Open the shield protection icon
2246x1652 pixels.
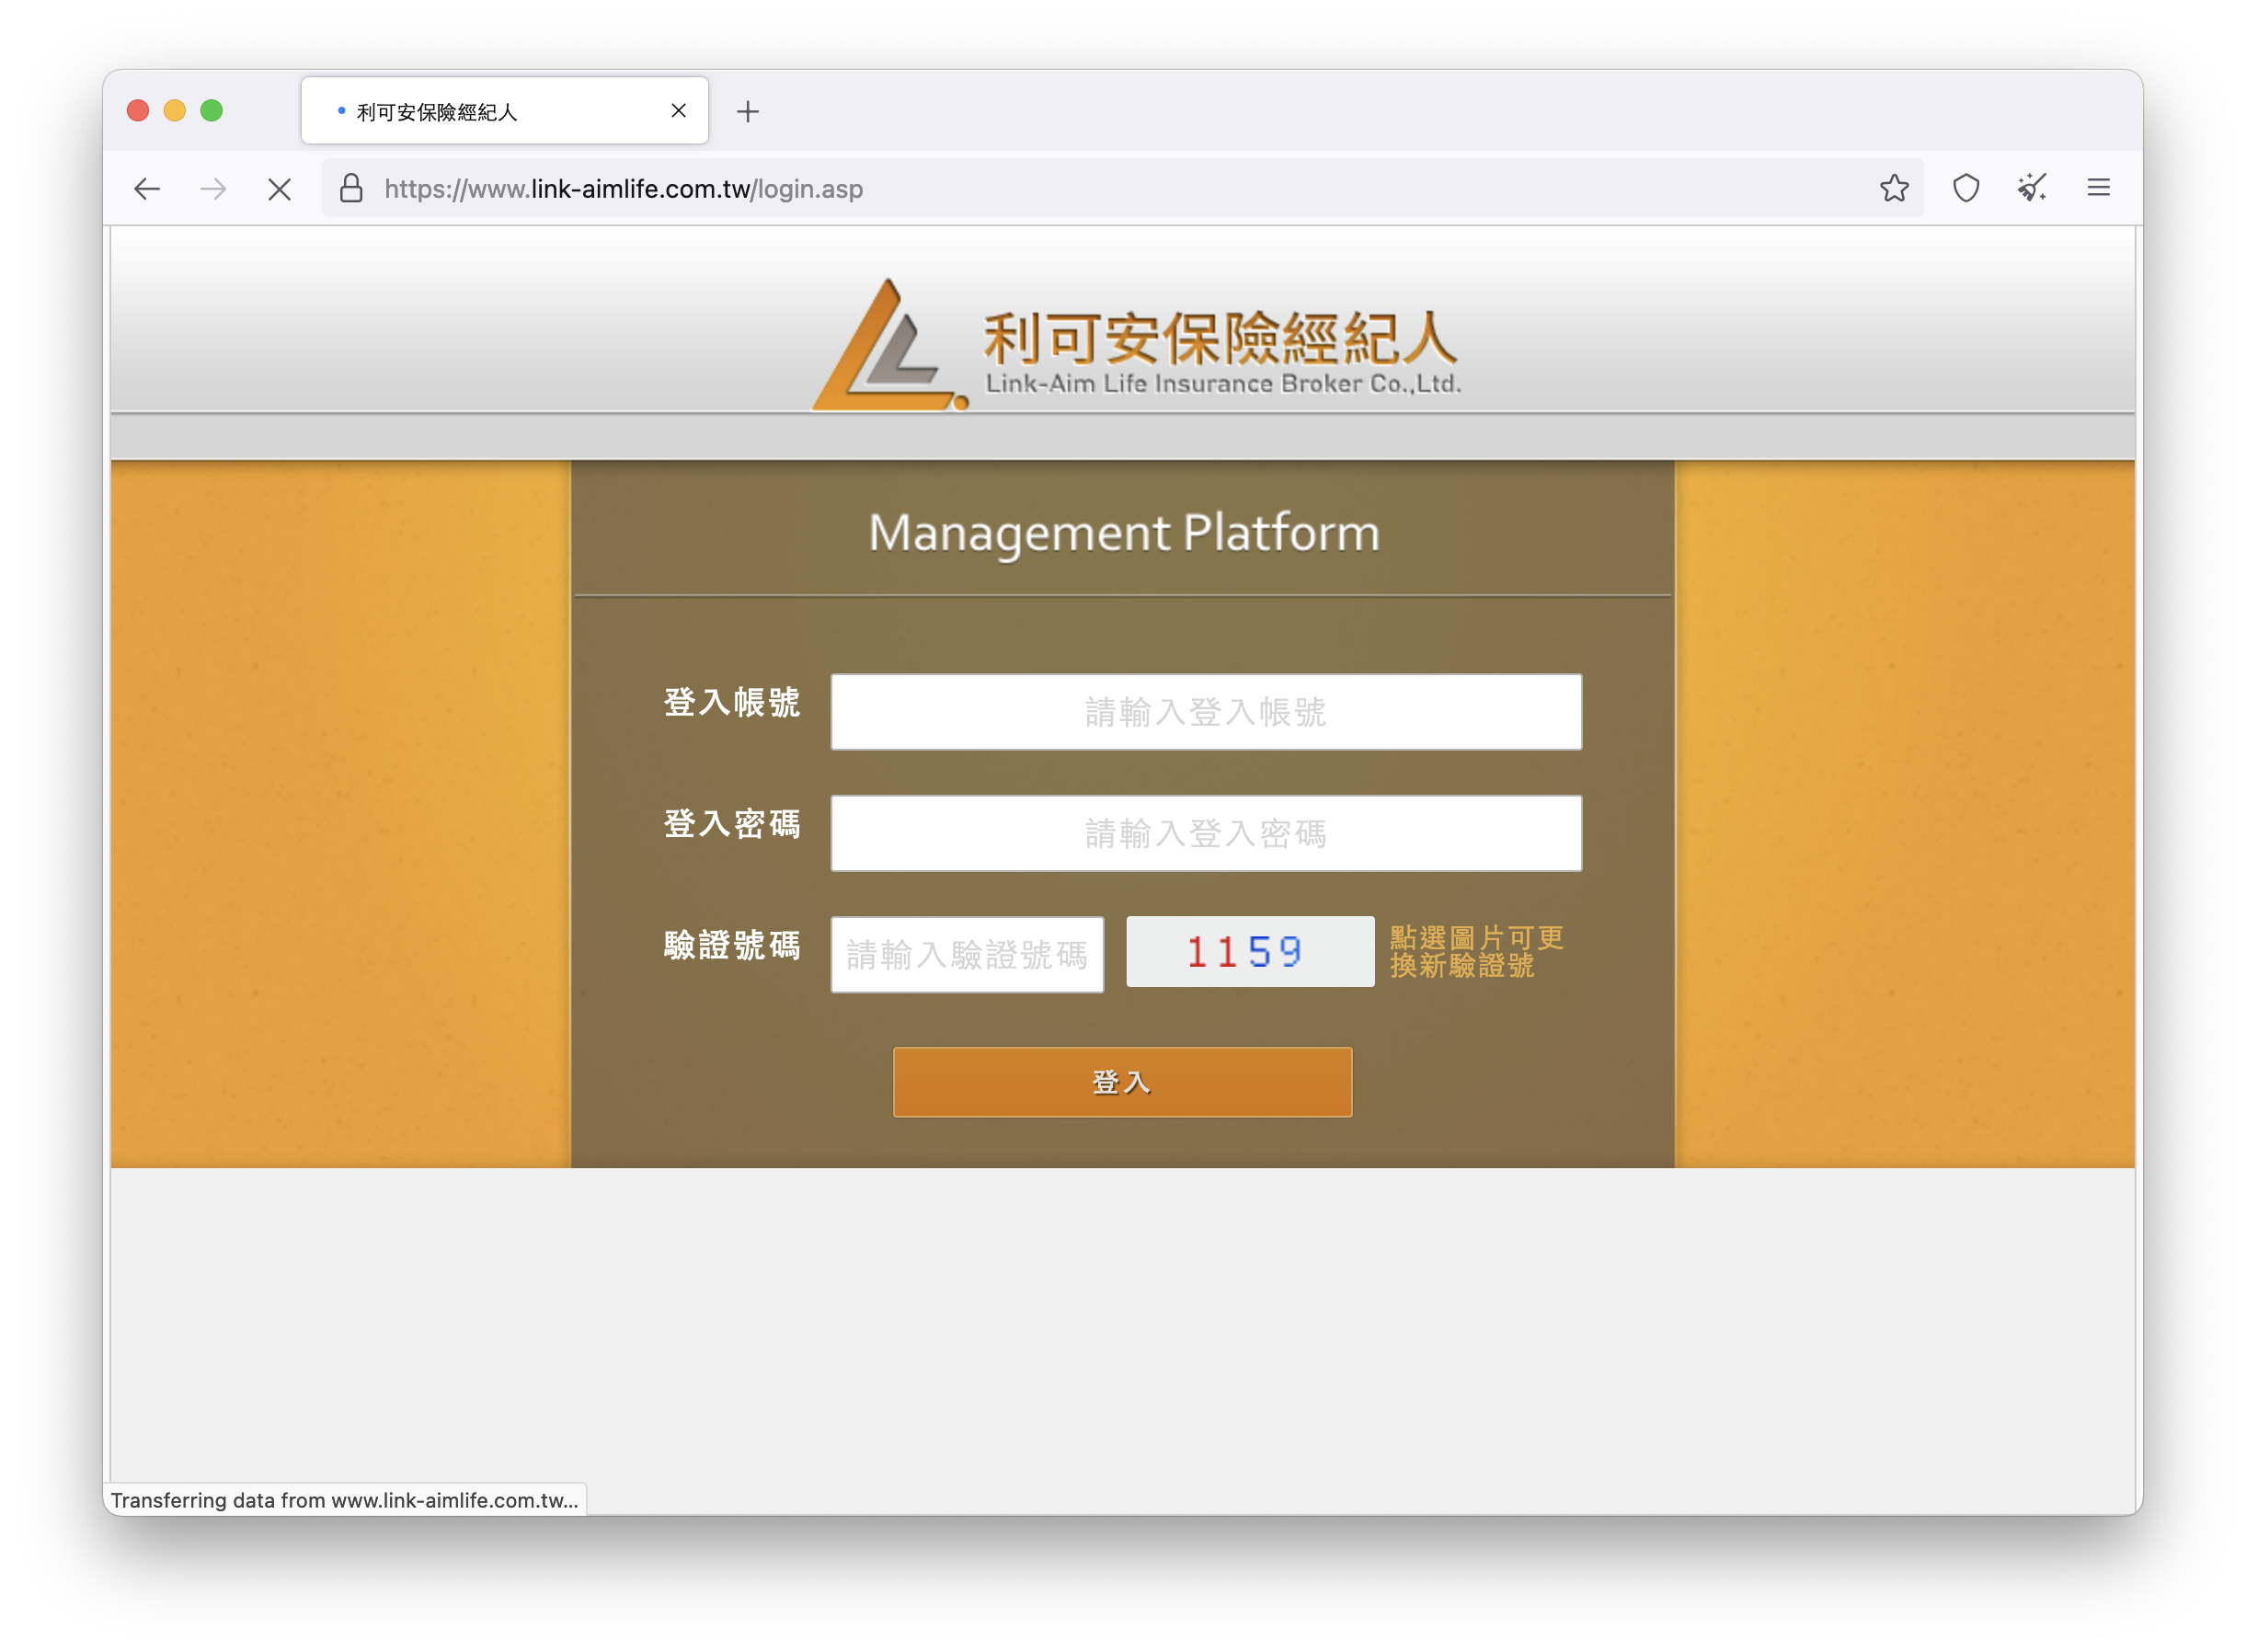coord(1966,188)
